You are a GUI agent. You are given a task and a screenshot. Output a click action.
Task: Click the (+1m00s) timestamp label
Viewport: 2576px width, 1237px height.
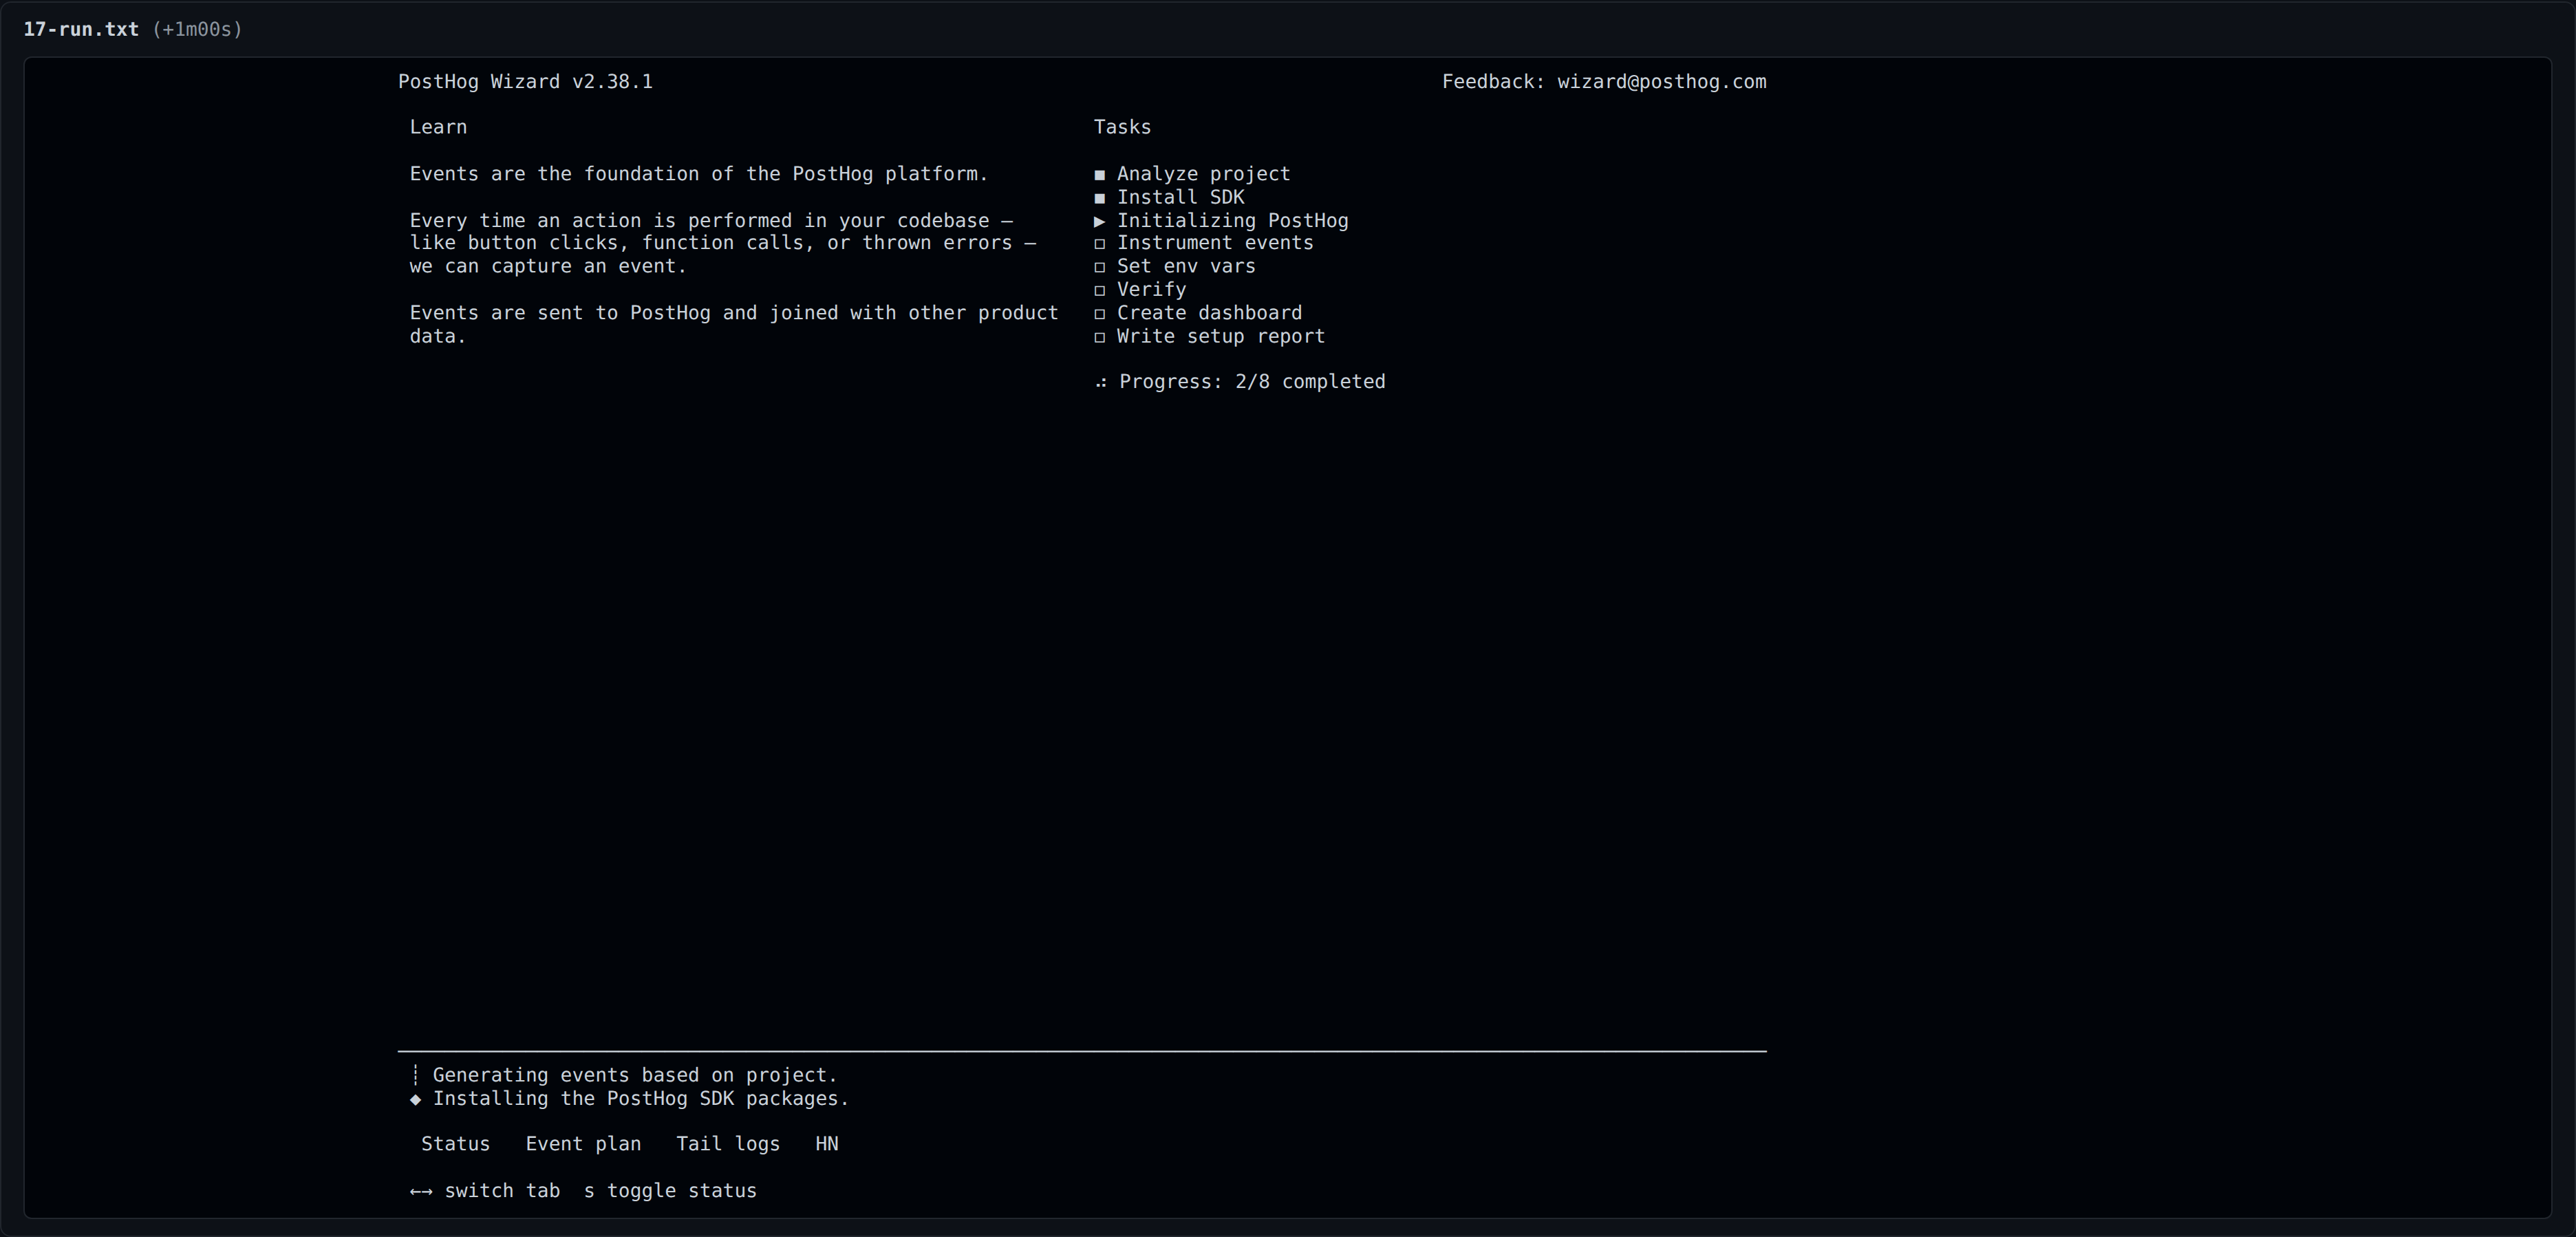[x=197, y=29]
